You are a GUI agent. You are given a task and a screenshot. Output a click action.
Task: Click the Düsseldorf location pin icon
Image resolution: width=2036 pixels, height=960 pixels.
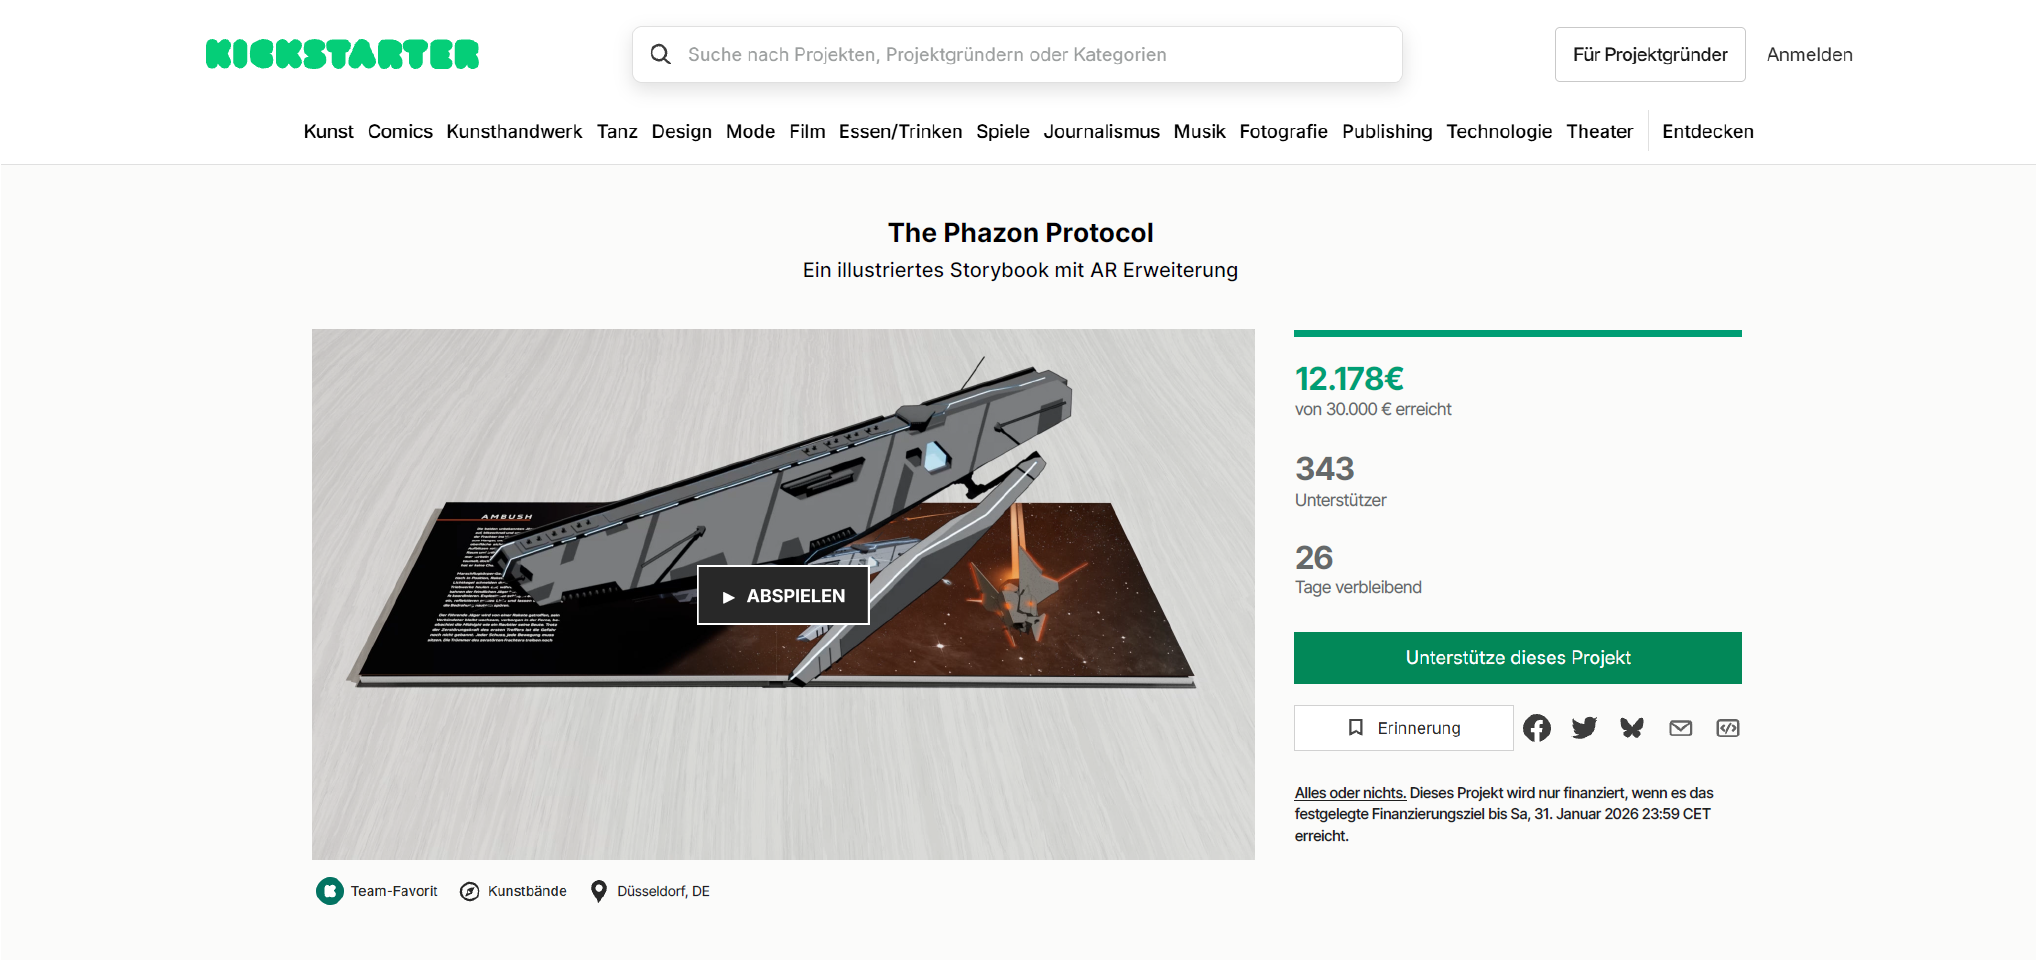click(598, 891)
